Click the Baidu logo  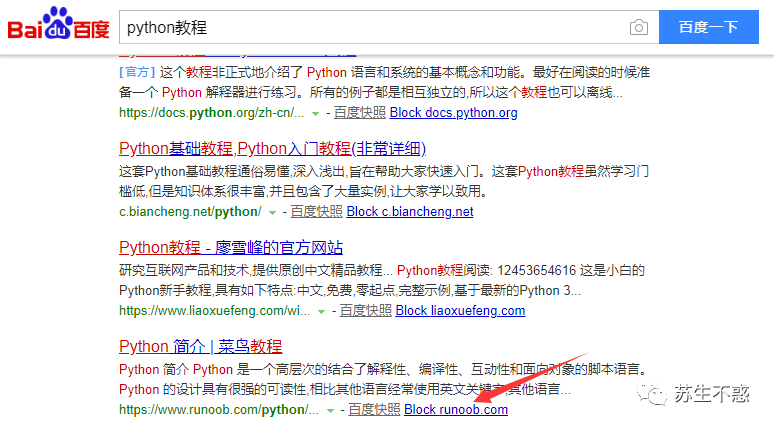pyautogui.click(x=58, y=24)
